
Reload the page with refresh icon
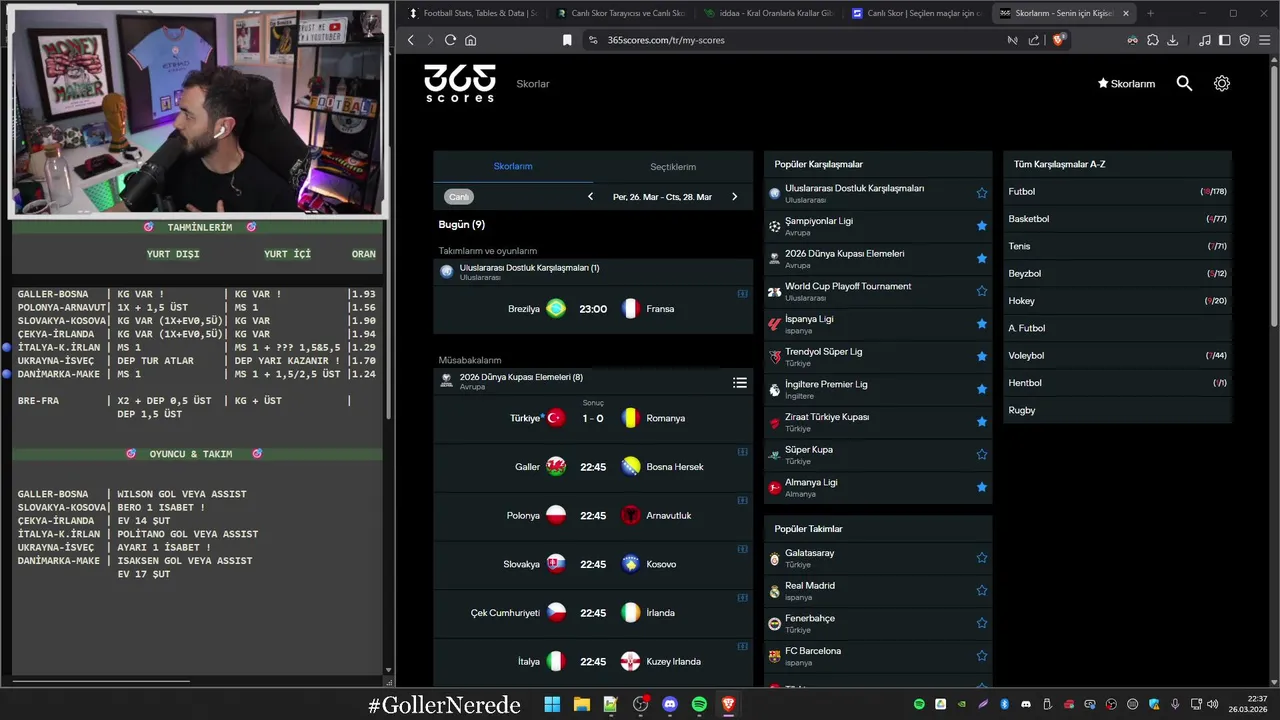(450, 40)
